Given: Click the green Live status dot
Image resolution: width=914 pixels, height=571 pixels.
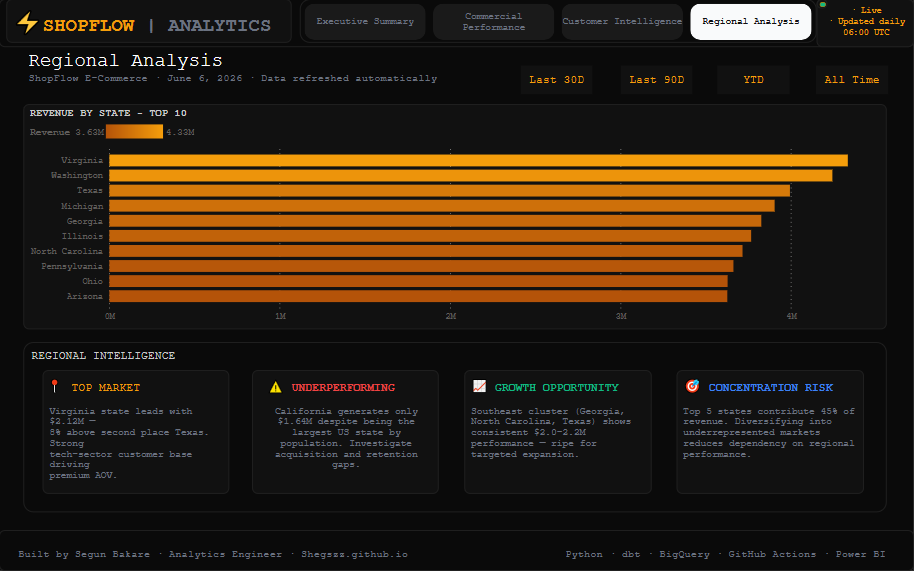Looking at the screenshot, I should click(x=823, y=5).
